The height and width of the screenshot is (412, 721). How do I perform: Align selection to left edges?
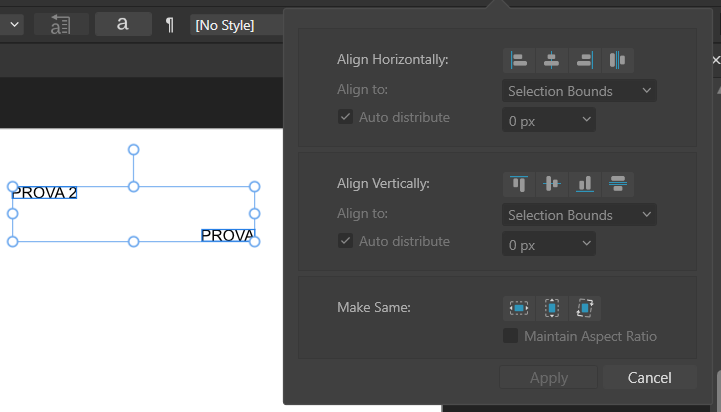point(519,60)
